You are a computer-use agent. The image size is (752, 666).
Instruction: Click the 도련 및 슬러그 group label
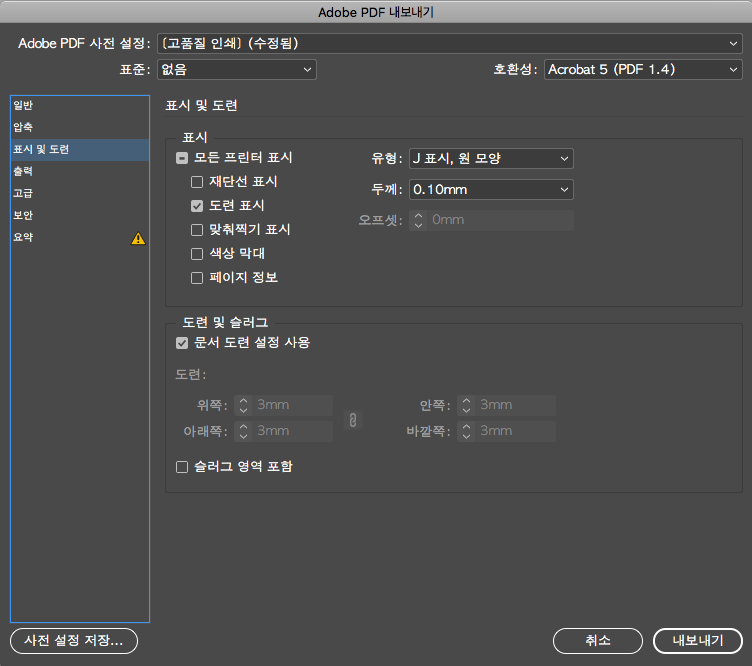[225, 322]
